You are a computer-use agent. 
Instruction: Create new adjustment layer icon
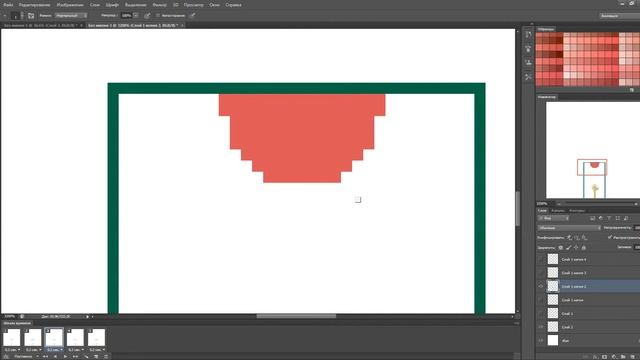click(614, 357)
